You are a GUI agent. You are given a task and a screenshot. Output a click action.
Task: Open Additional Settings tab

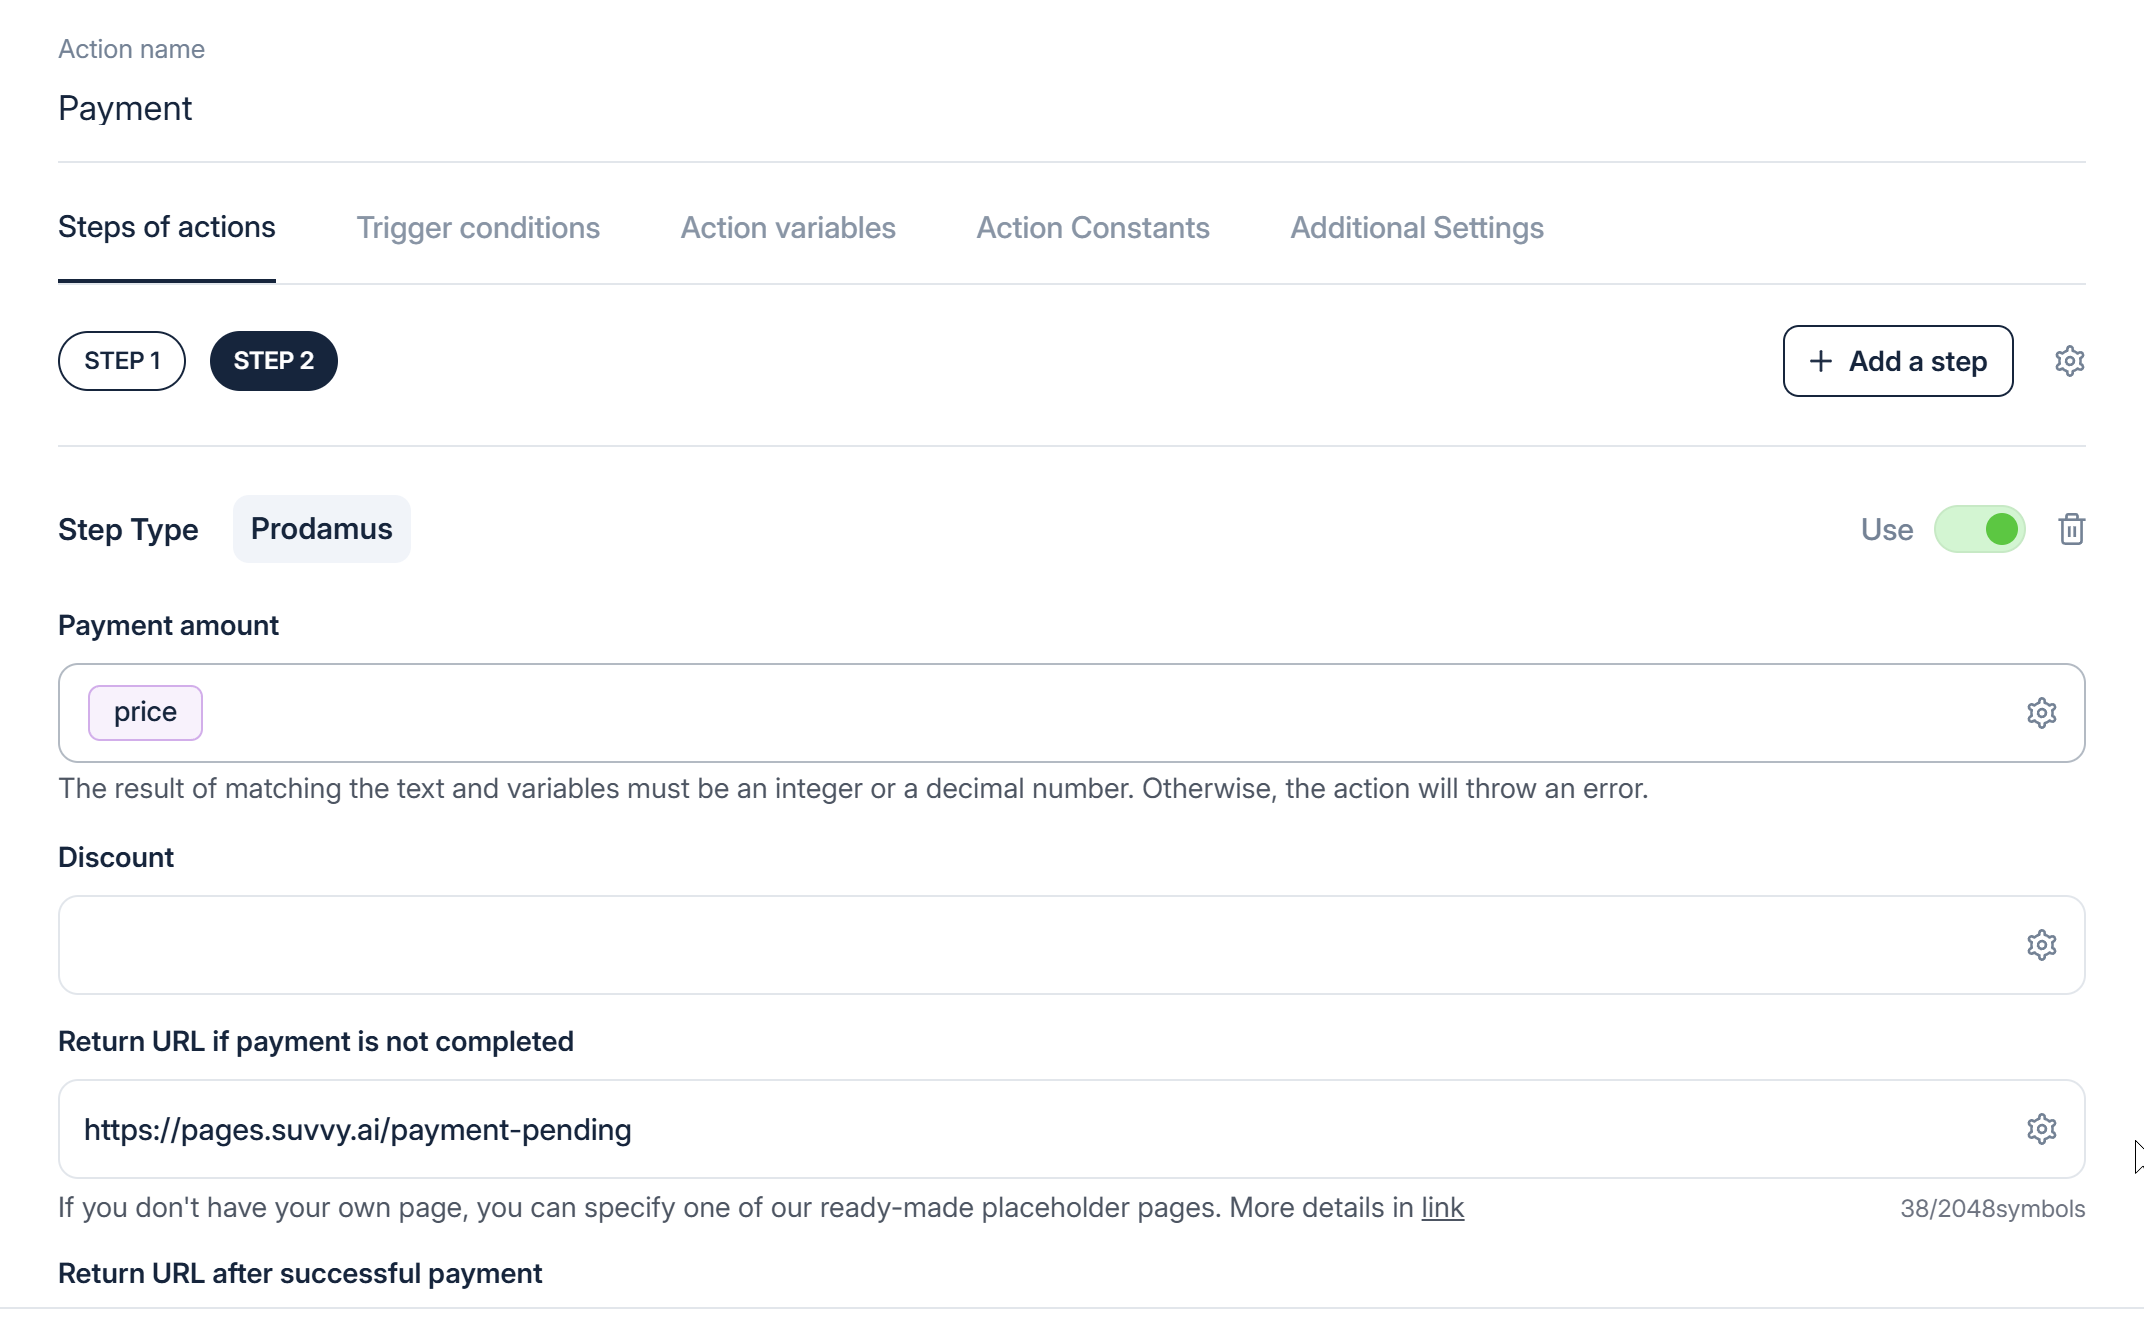(1417, 228)
